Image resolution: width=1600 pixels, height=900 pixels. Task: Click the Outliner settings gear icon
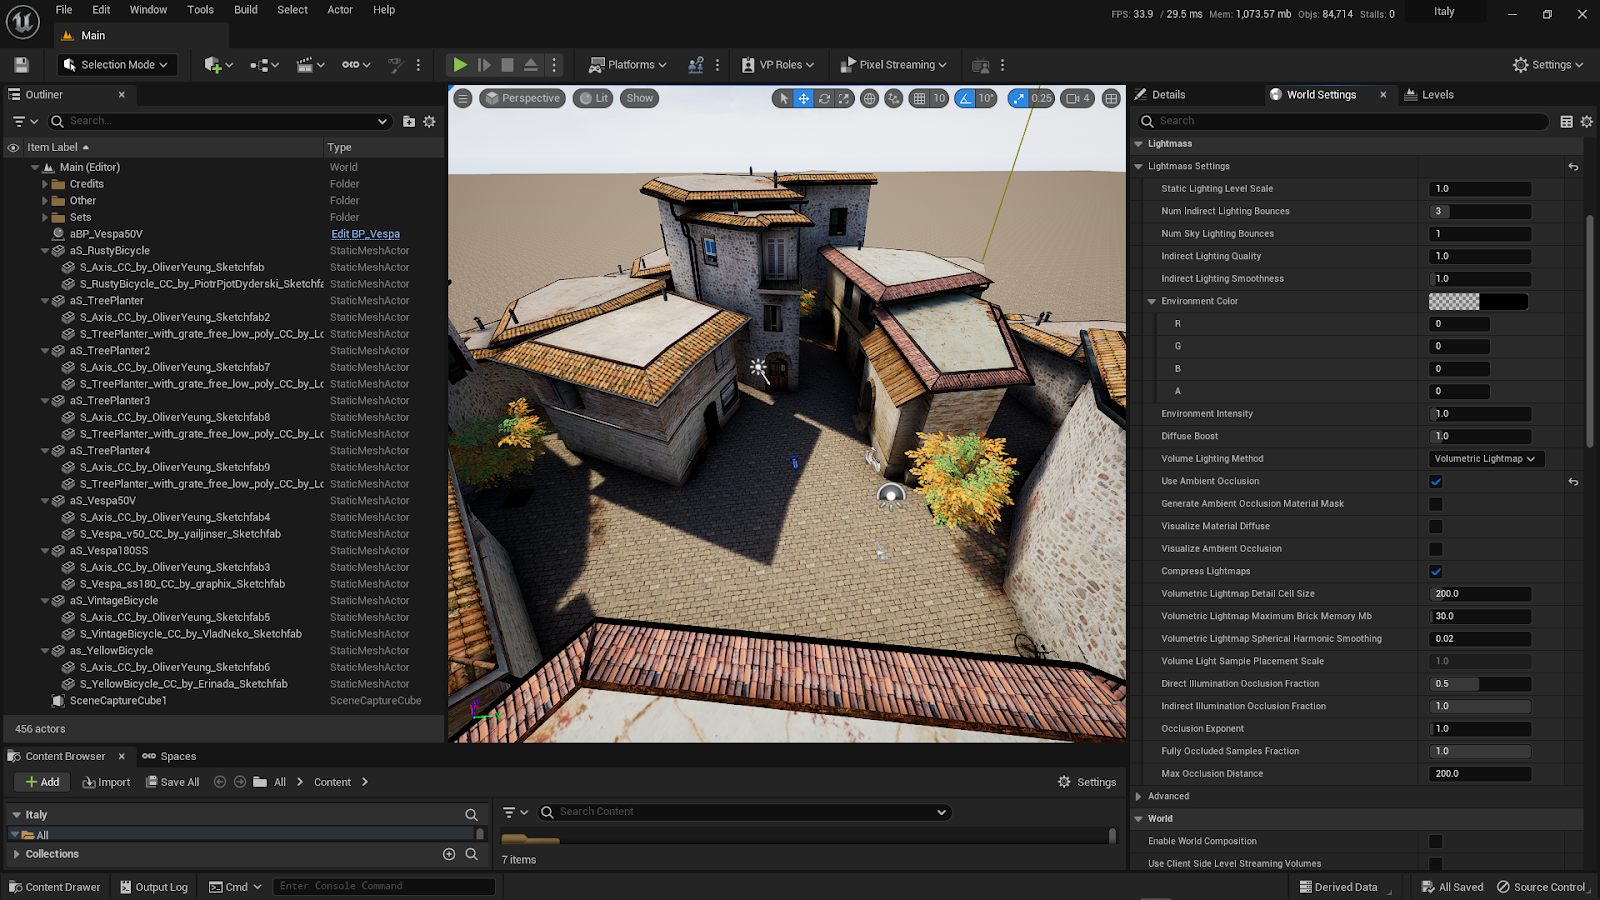click(429, 121)
